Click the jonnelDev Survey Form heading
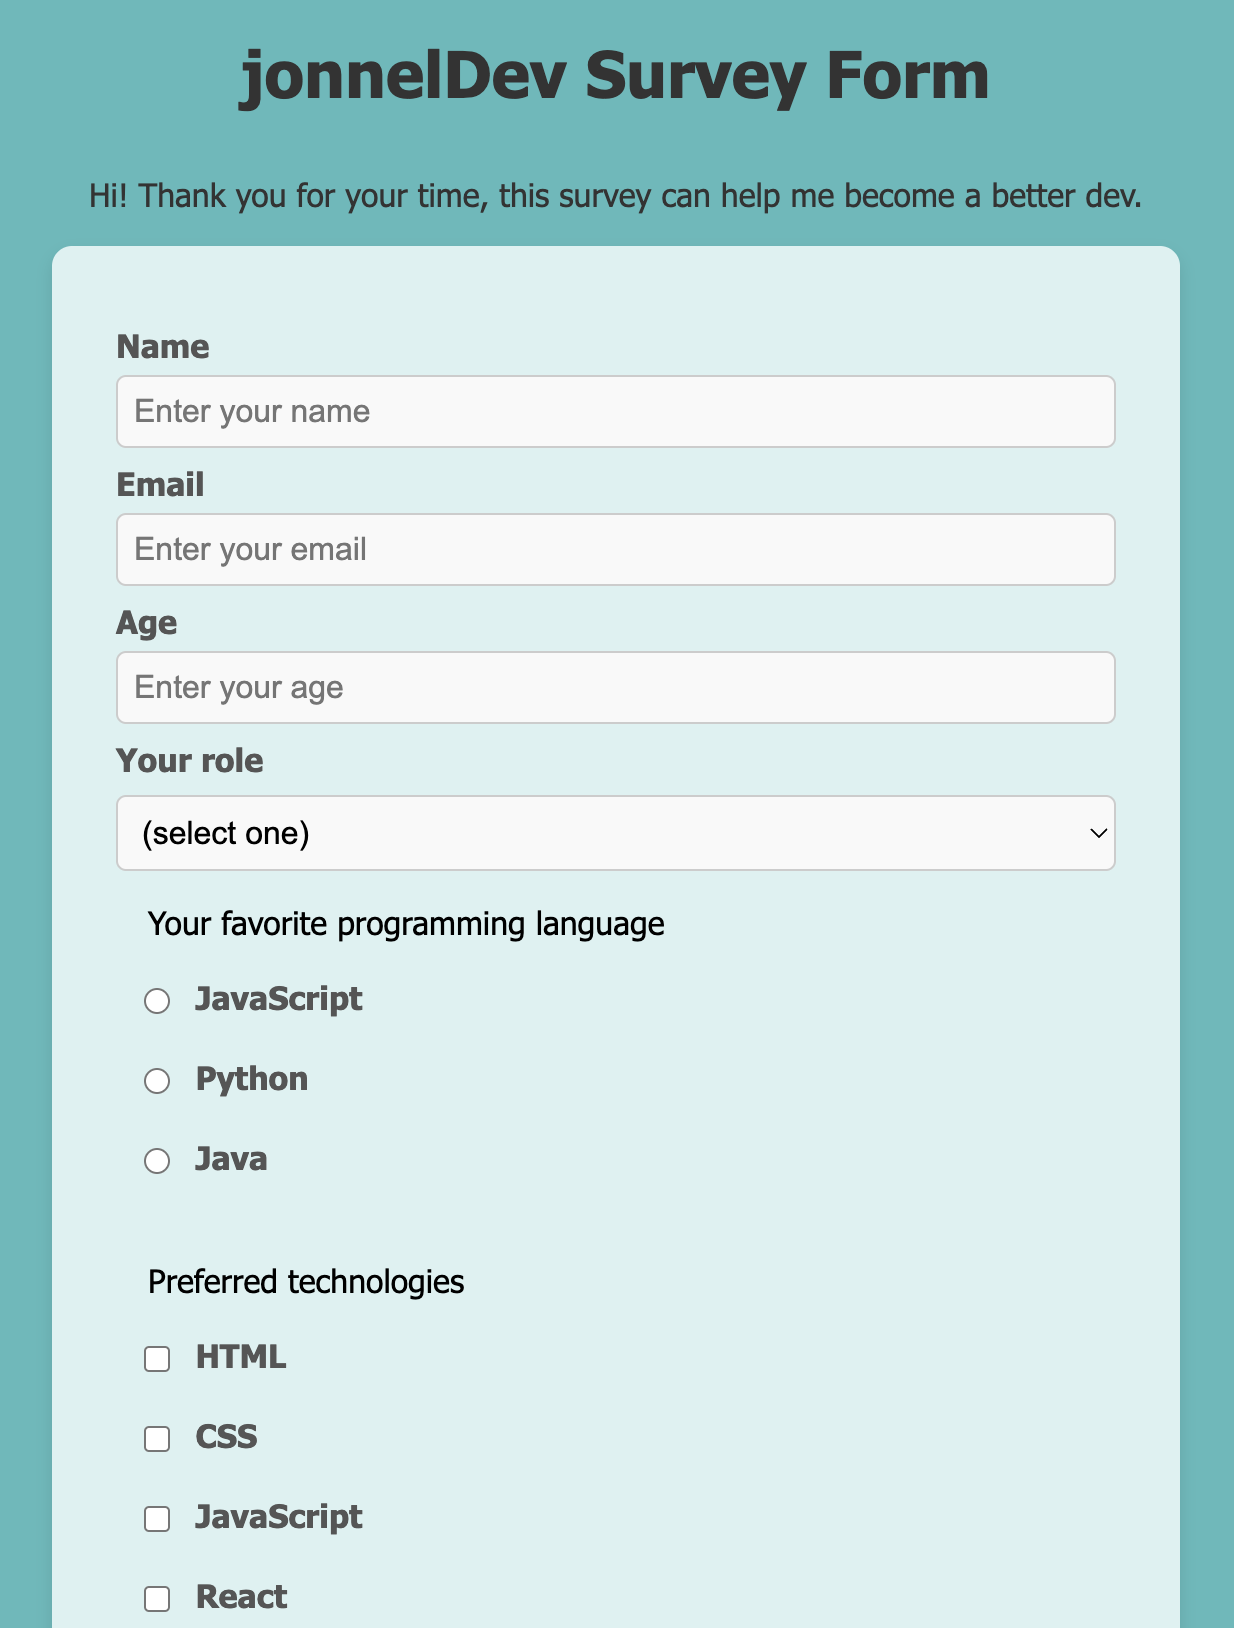This screenshot has height=1628, width=1234. pos(615,76)
